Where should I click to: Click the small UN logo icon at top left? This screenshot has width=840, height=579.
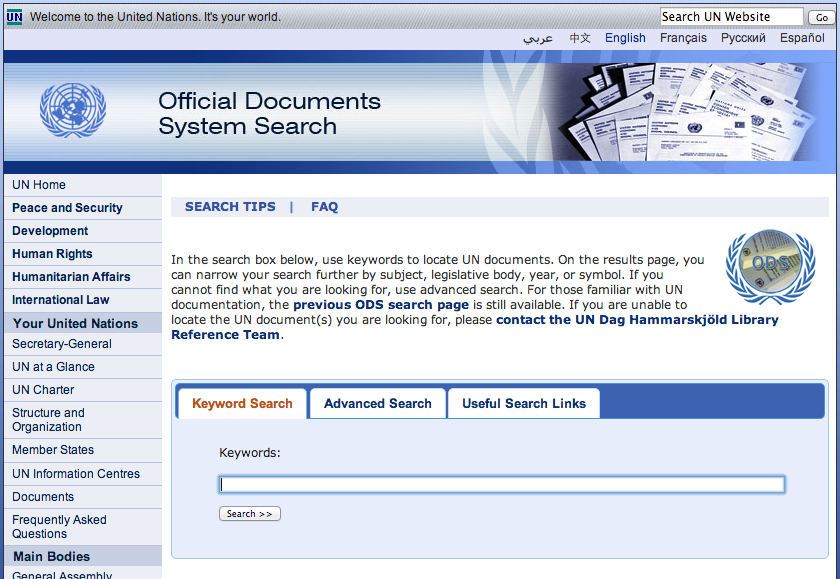(x=14, y=17)
